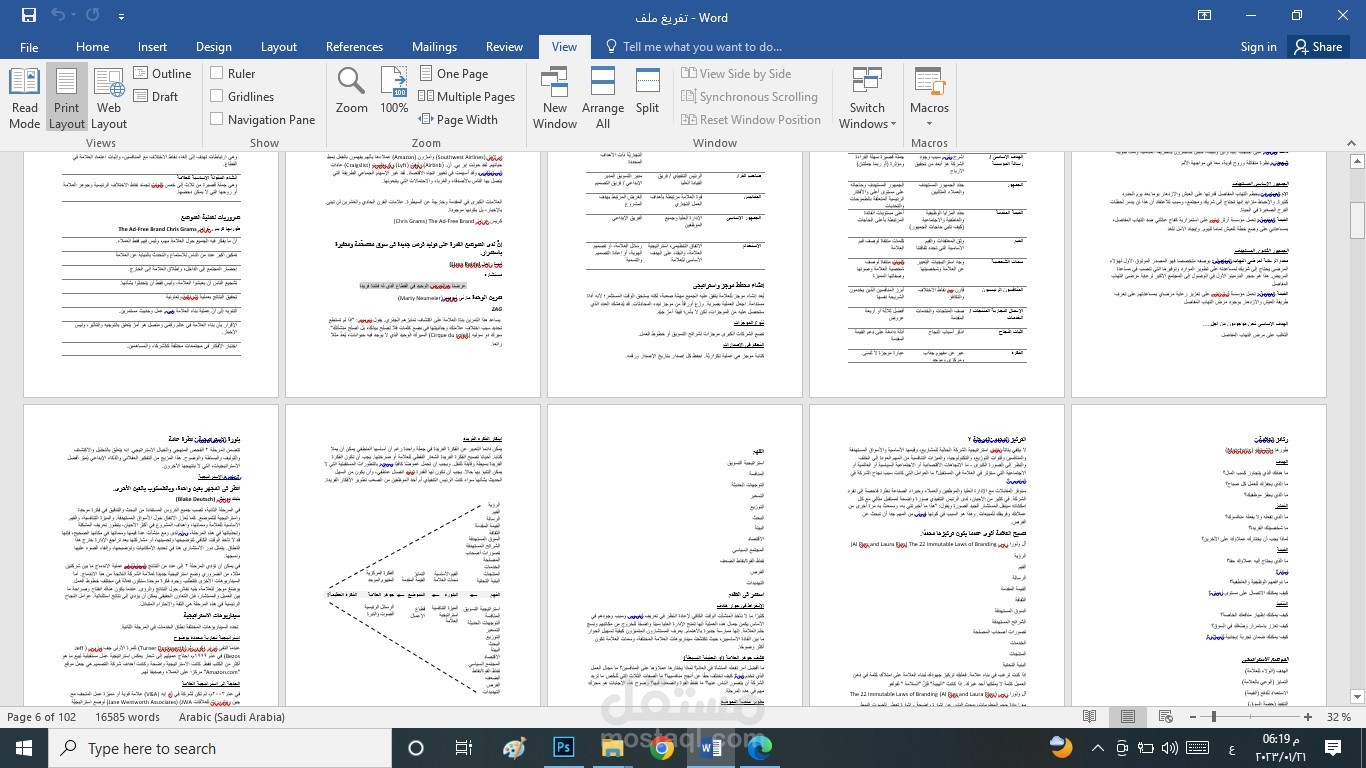Enable the Ruler checkbox
The width and height of the screenshot is (1366, 768).
coord(217,73)
